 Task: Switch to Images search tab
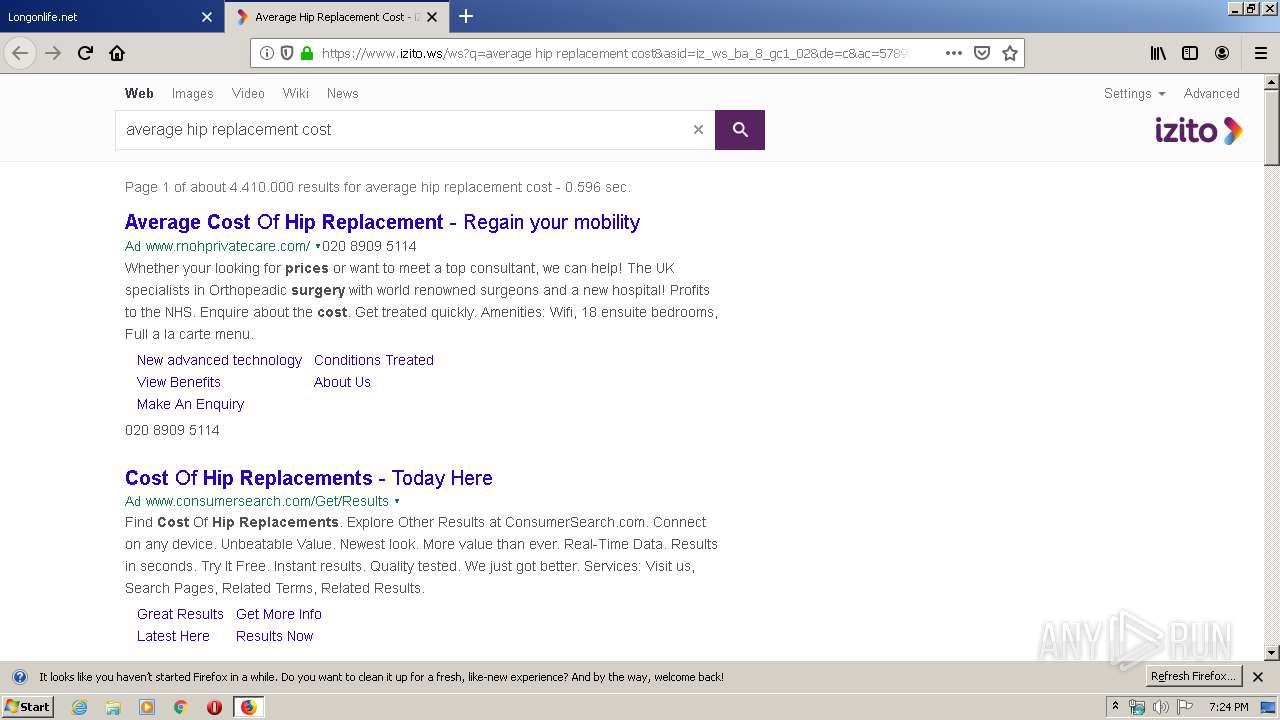(x=192, y=93)
